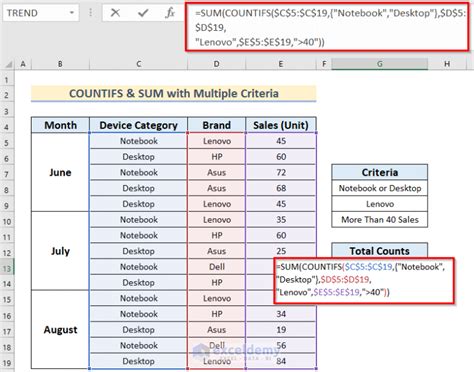Click the 'August' merged month cell
The height and width of the screenshot is (372, 474).
[x=60, y=330]
